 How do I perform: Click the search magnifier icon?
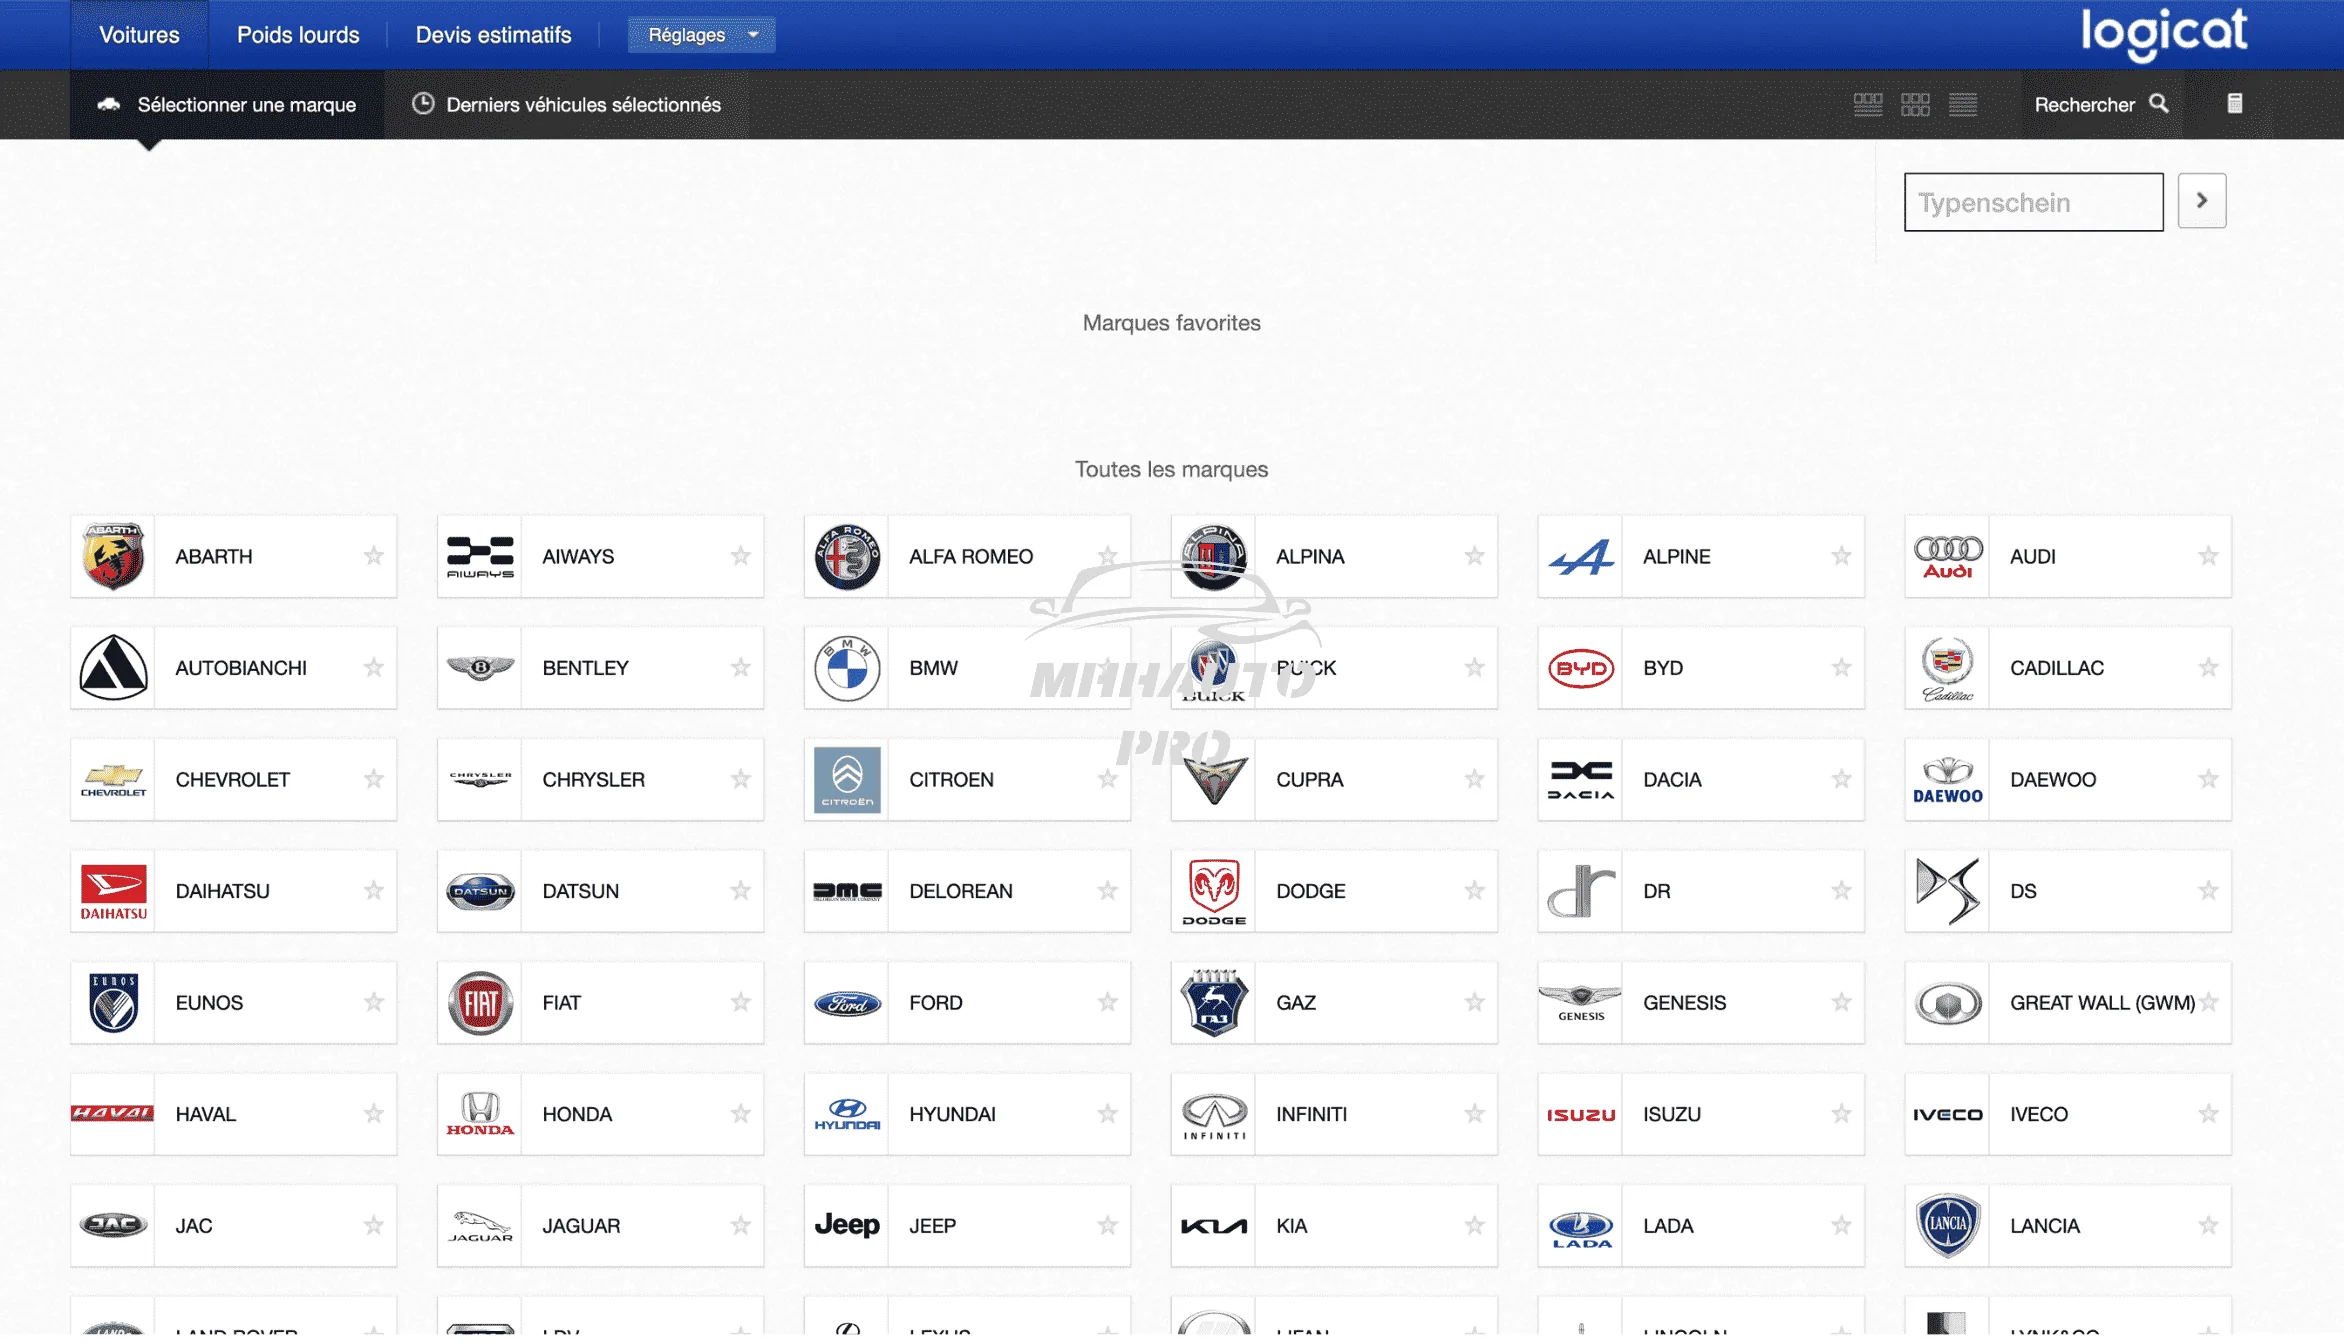(x=2159, y=104)
